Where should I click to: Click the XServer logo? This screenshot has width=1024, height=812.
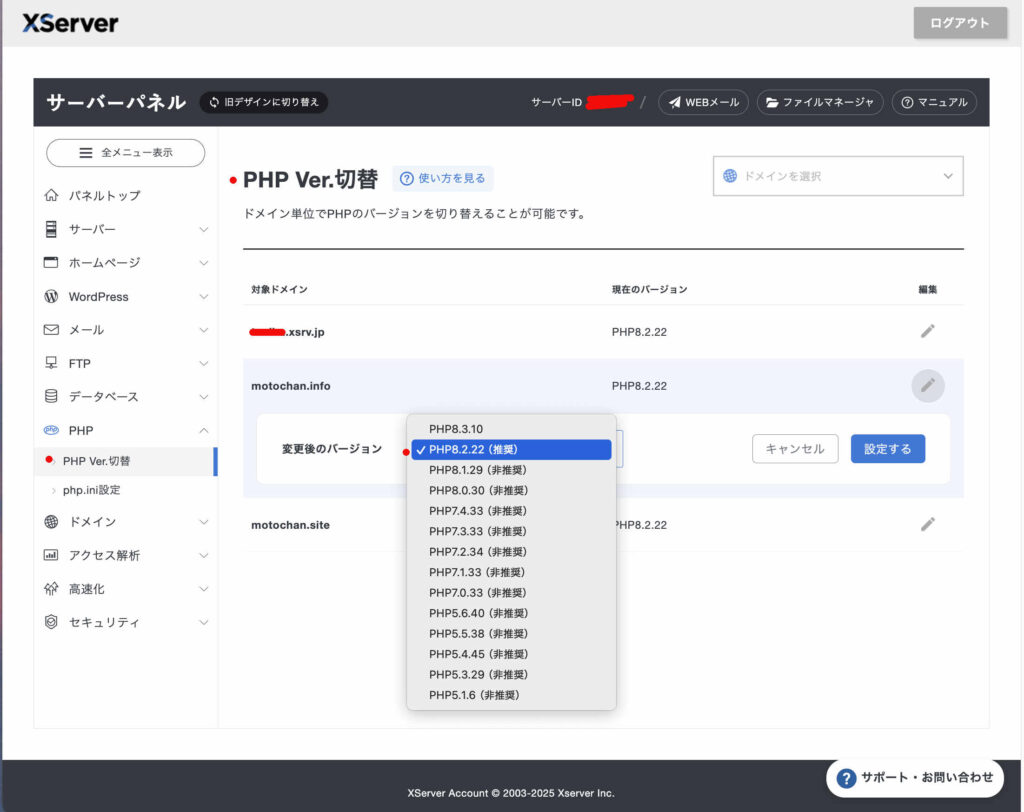click(71, 24)
